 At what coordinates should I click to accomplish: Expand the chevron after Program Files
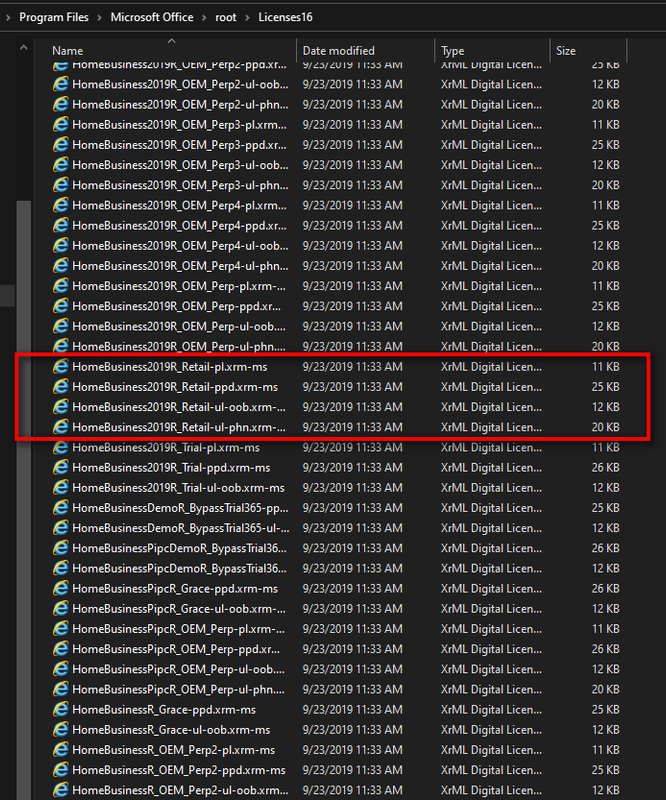pos(100,18)
